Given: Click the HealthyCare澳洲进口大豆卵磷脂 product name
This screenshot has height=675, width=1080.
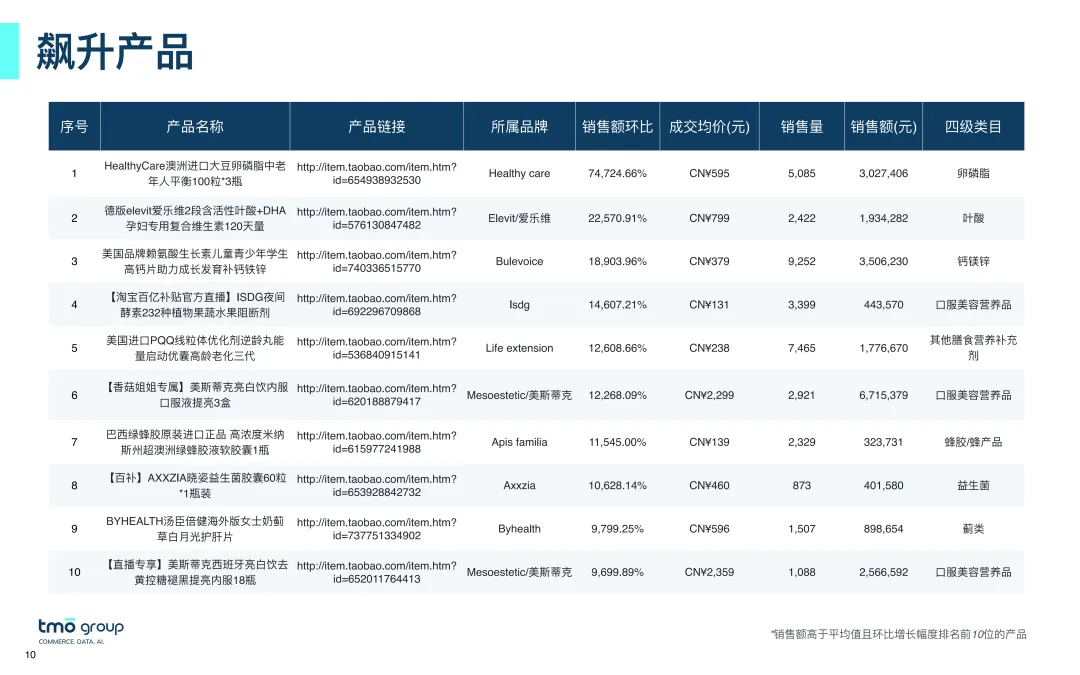Looking at the screenshot, I should pyautogui.click(x=195, y=174).
